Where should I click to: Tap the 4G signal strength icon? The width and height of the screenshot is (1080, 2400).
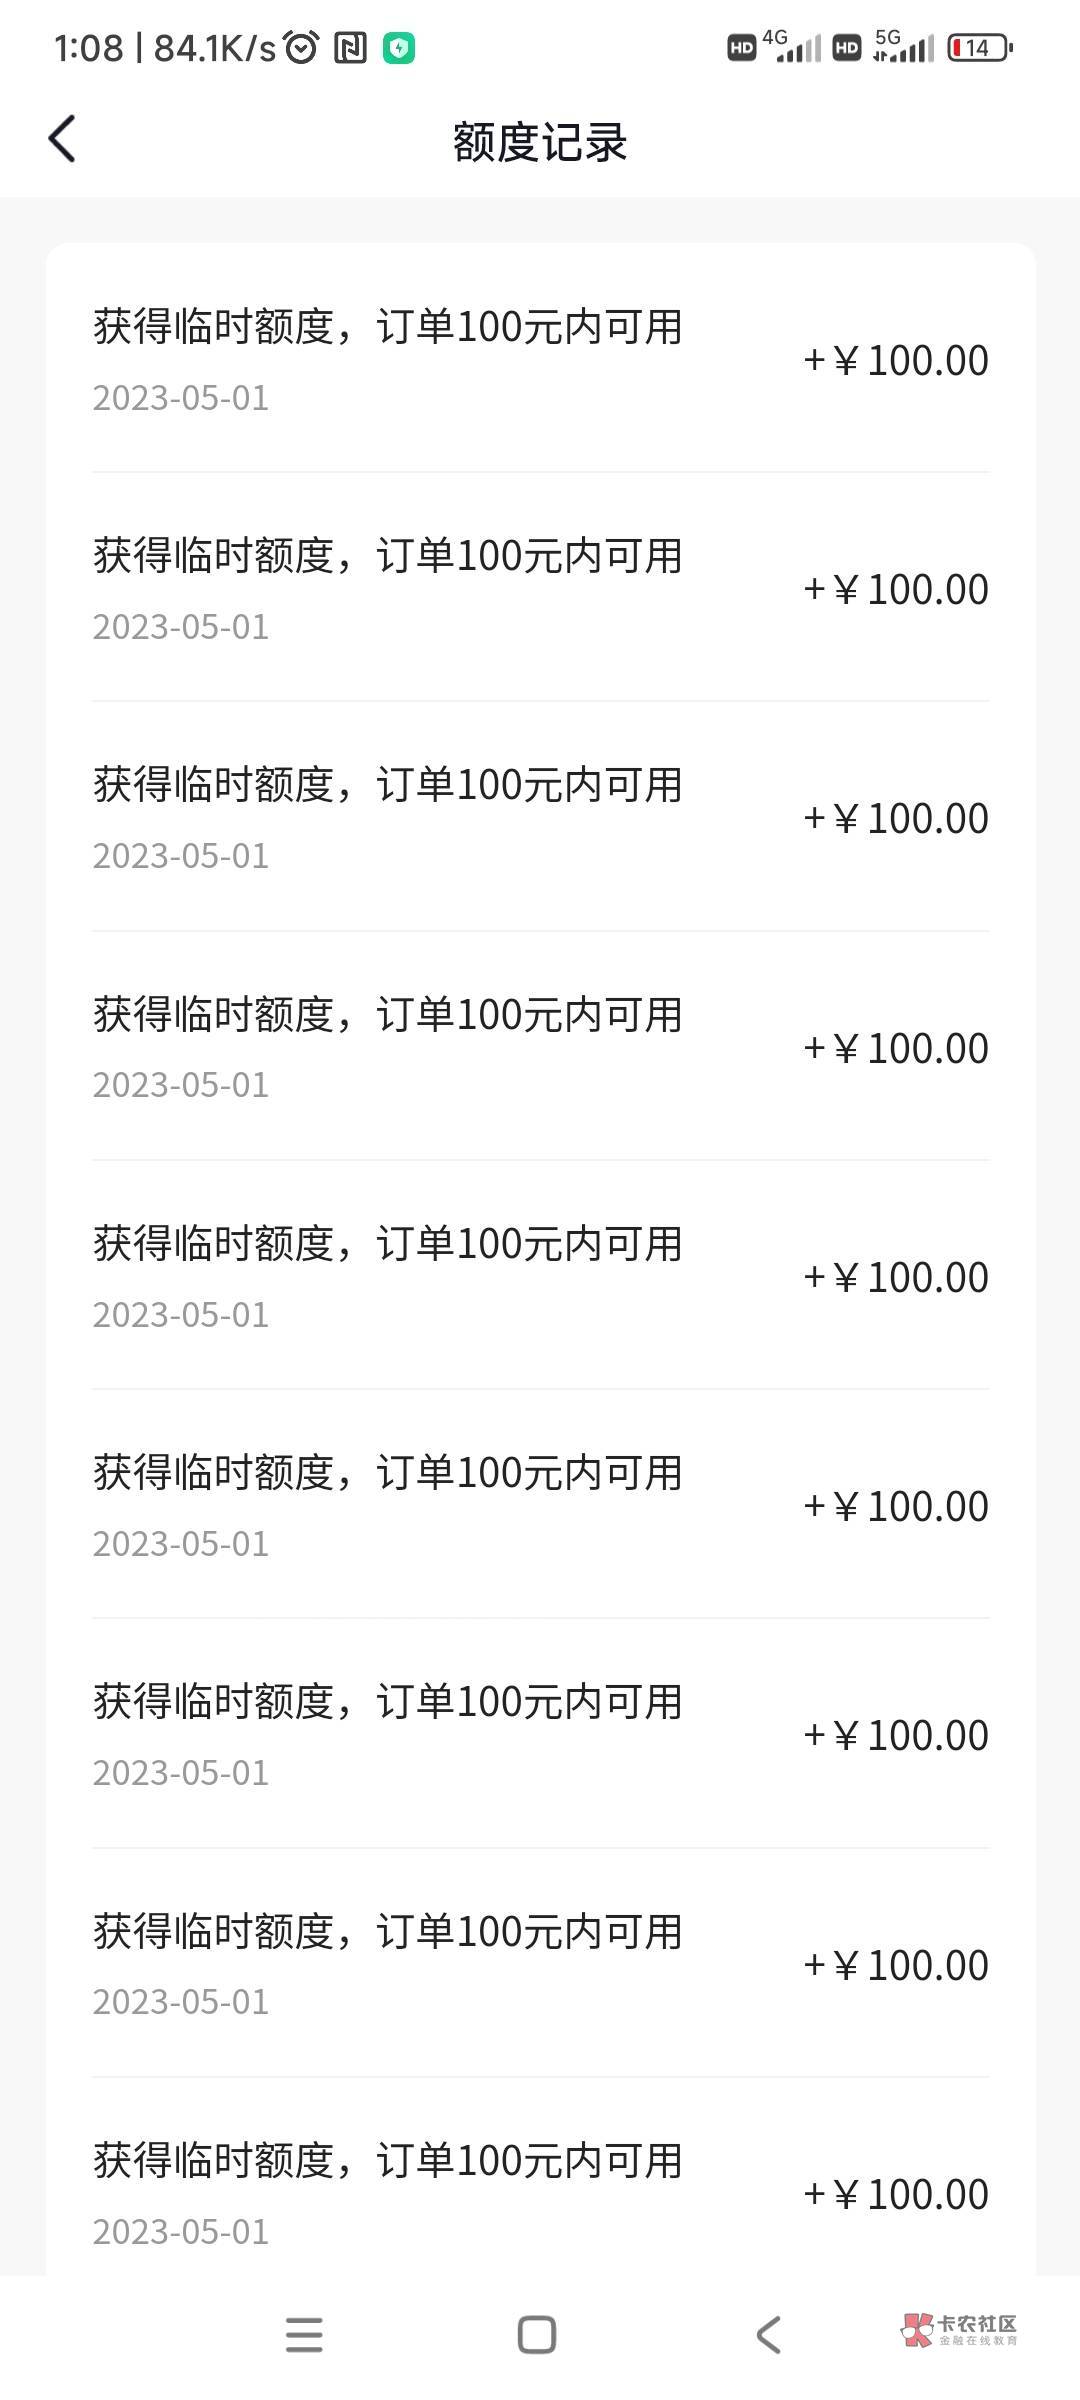coord(792,46)
